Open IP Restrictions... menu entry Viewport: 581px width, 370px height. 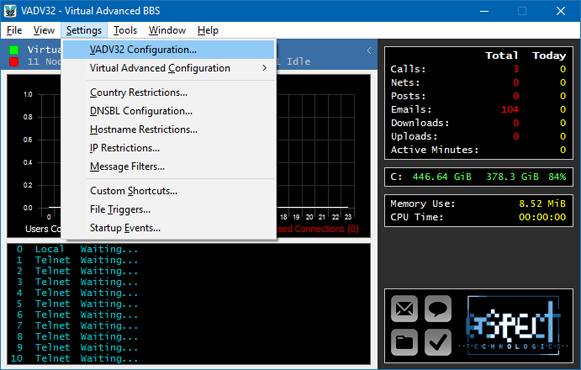[x=169, y=148]
